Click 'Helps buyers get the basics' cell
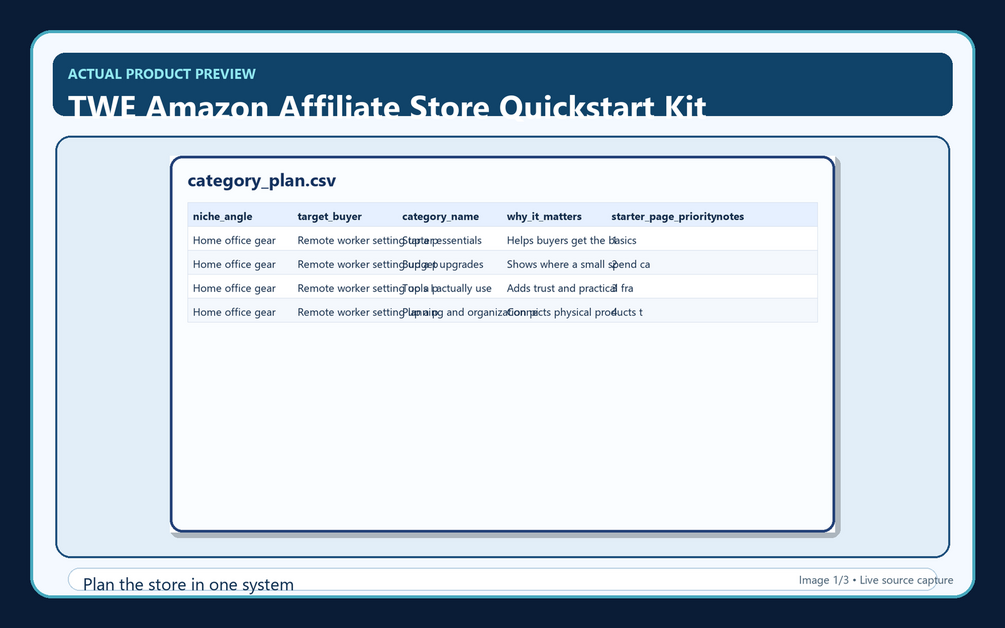The image size is (1005, 628). tap(572, 240)
